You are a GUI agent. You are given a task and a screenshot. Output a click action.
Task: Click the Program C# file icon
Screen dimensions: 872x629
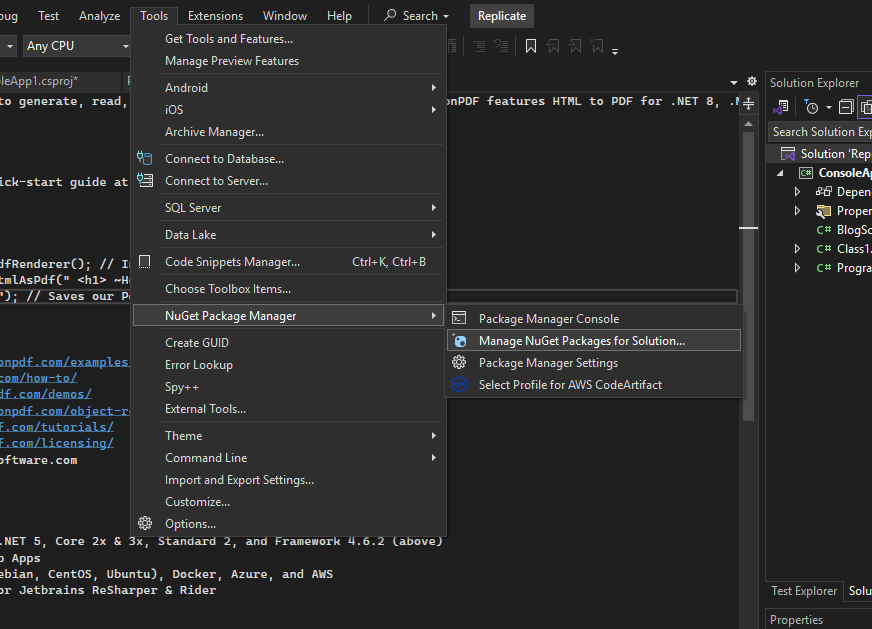click(824, 268)
